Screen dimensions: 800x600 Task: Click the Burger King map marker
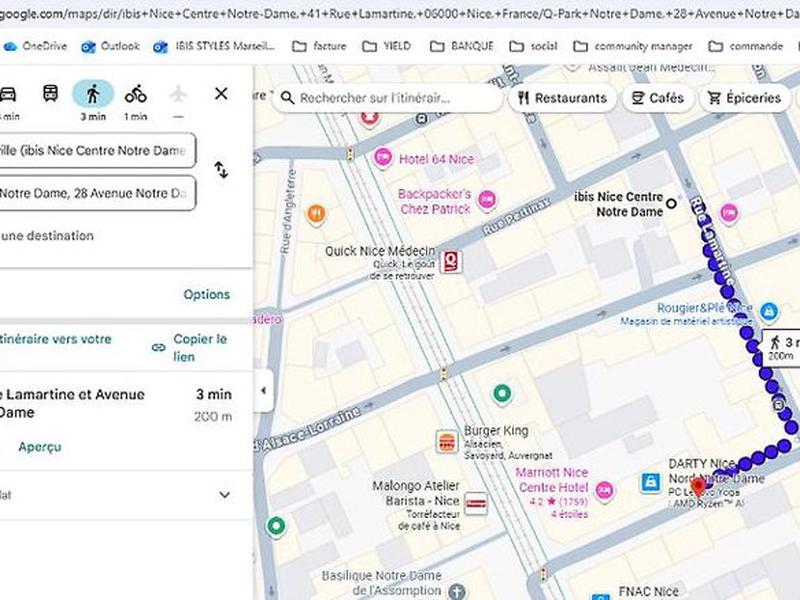tap(447, 442)
